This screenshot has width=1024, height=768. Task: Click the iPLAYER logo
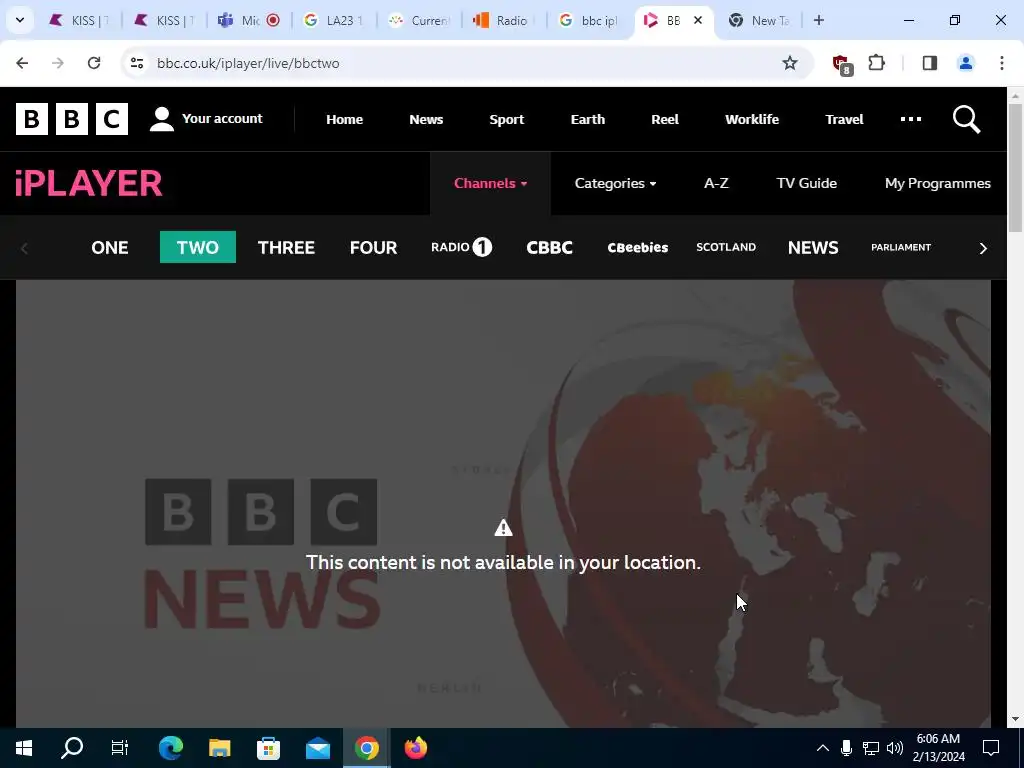[x=89, y=184]
